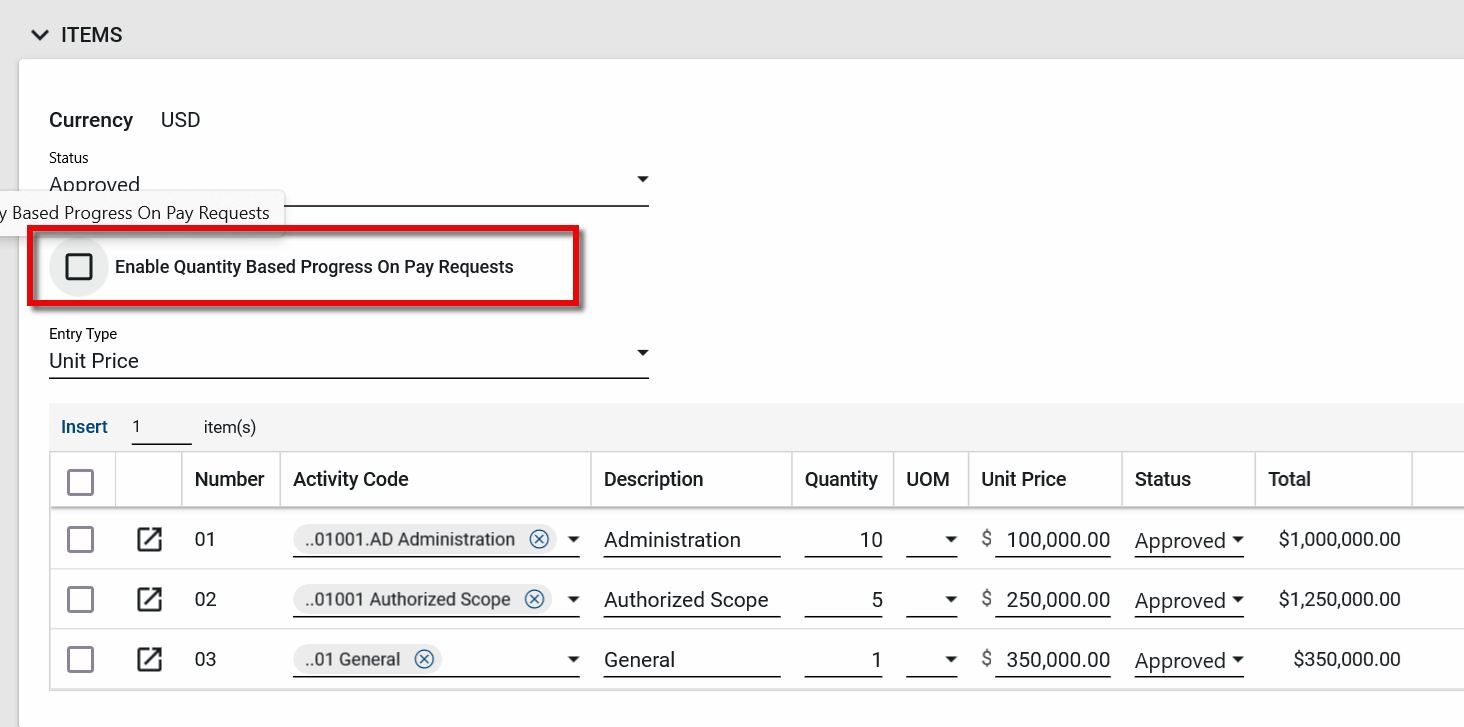Click the insert item count field
1464x727 pixels.
[160, 427]
